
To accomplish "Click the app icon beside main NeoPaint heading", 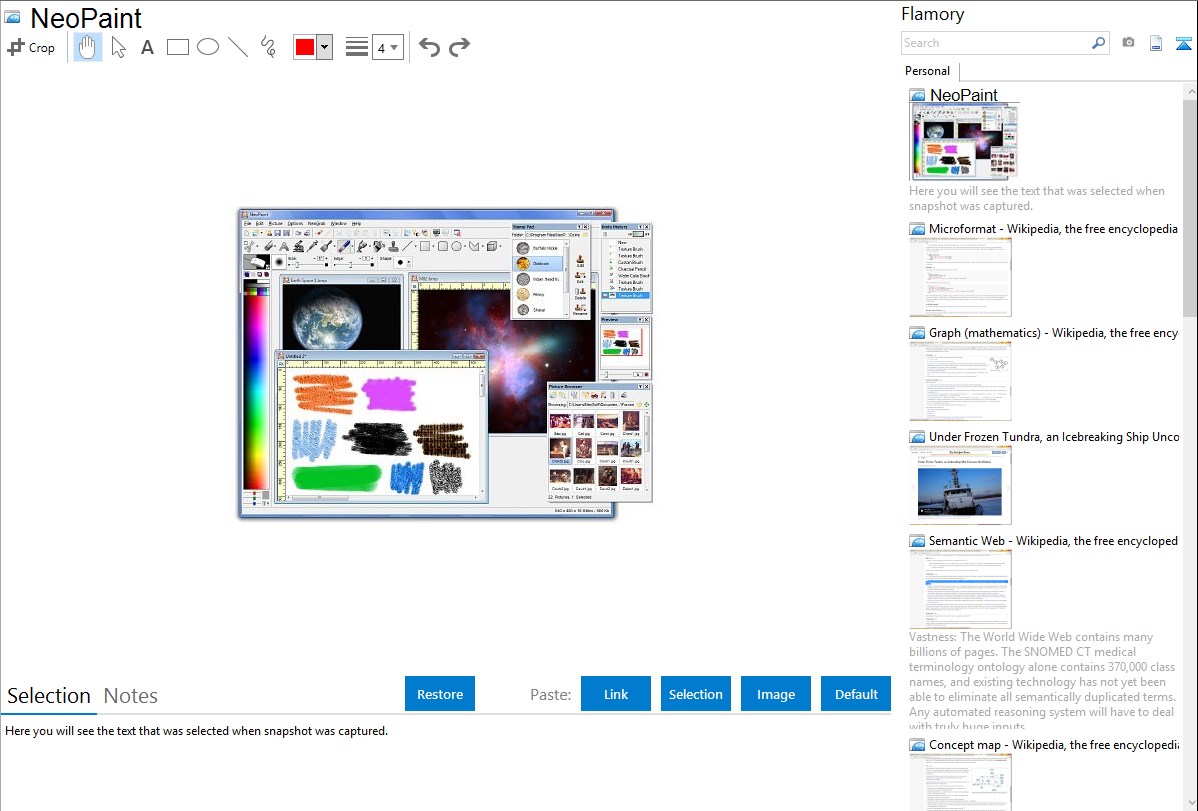I will tap(12, 18).
